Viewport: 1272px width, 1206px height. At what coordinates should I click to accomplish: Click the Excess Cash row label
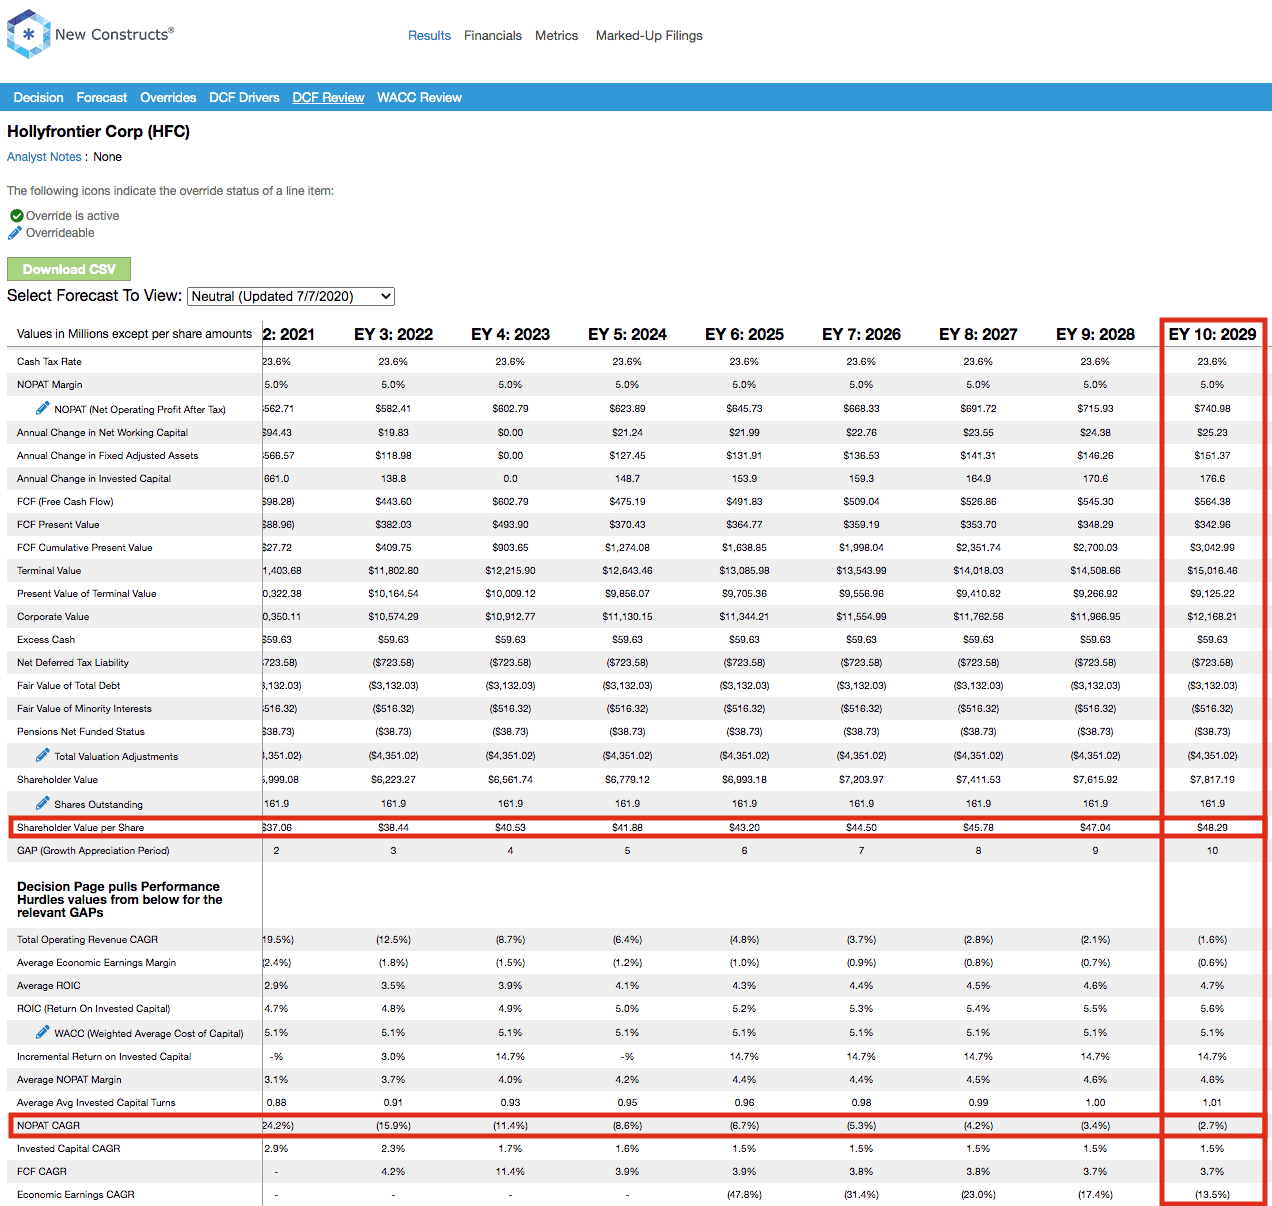(46, 640)
